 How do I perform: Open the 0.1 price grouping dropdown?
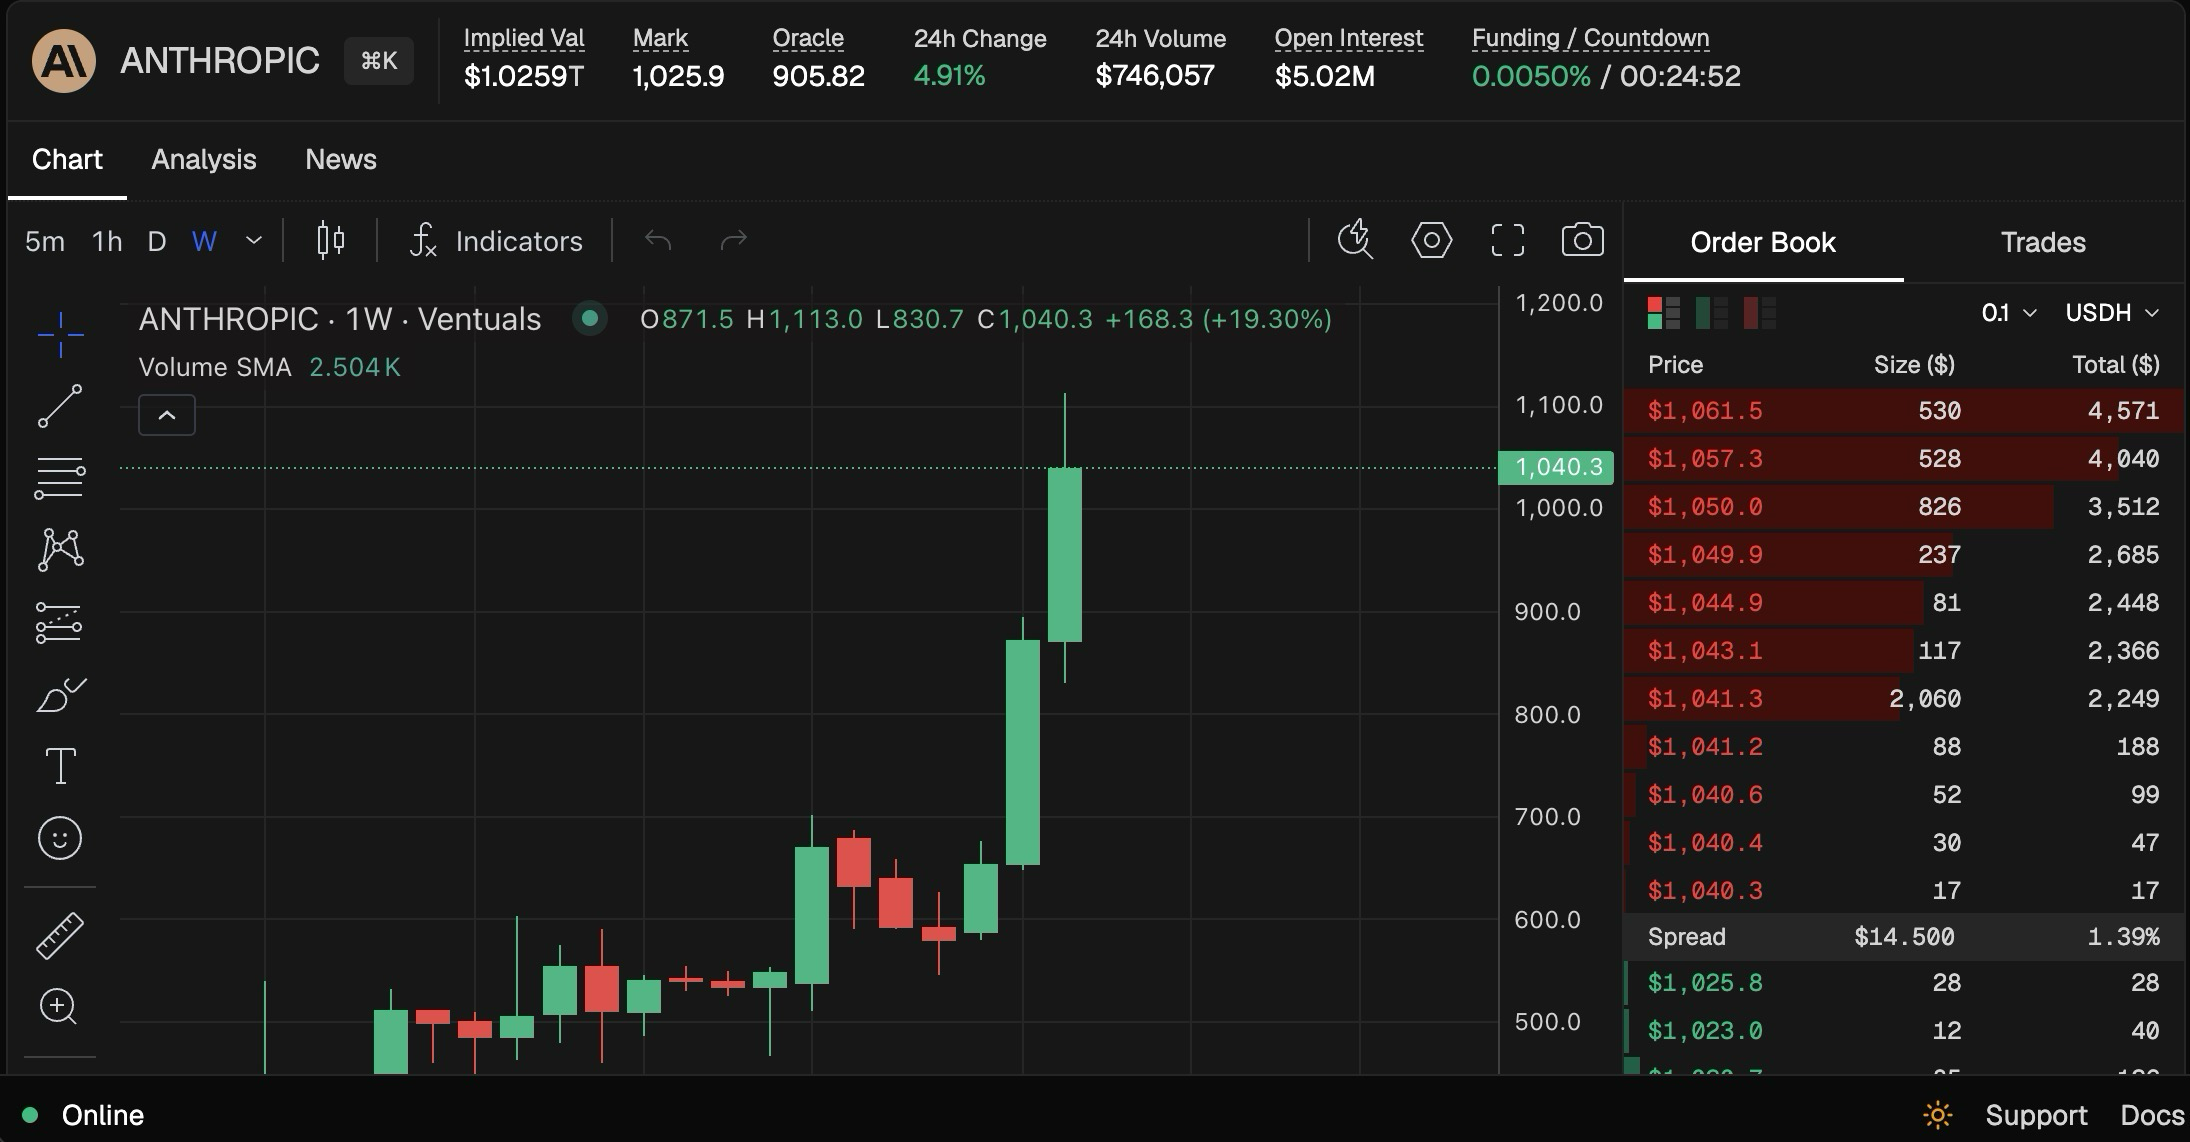(2009, 313)
